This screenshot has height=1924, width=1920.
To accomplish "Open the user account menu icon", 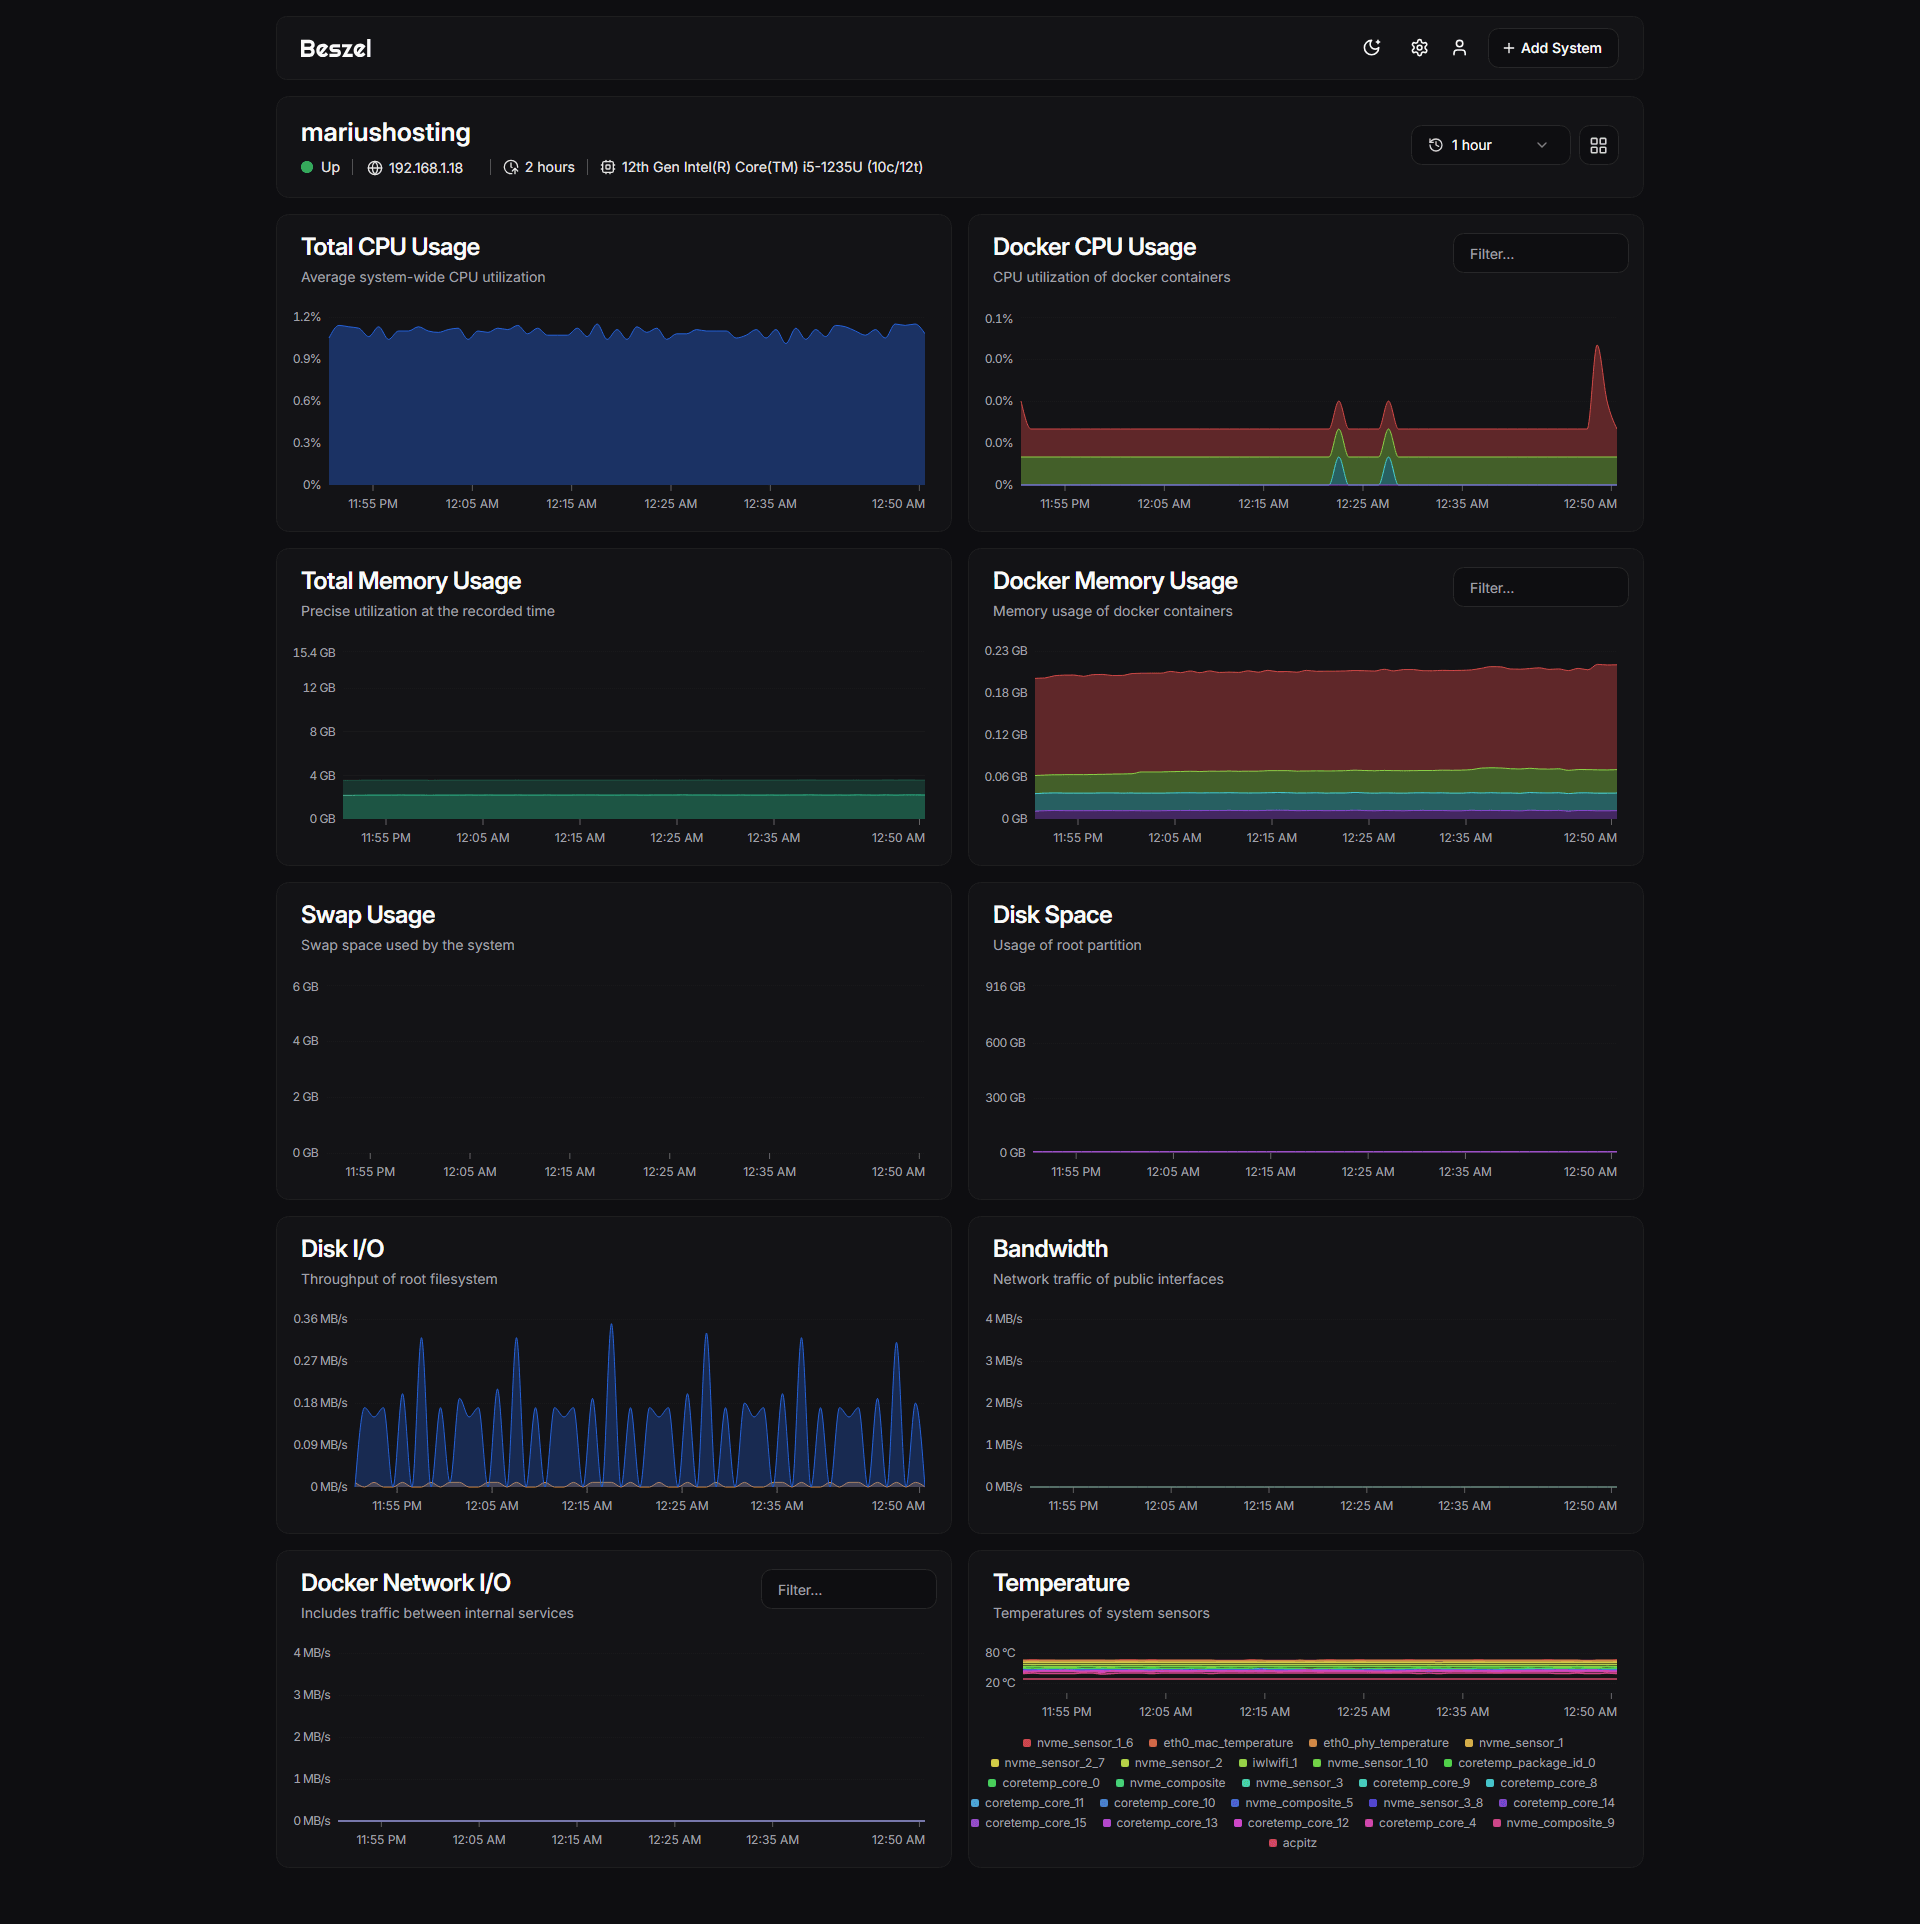I will [x=1459, y=48].
